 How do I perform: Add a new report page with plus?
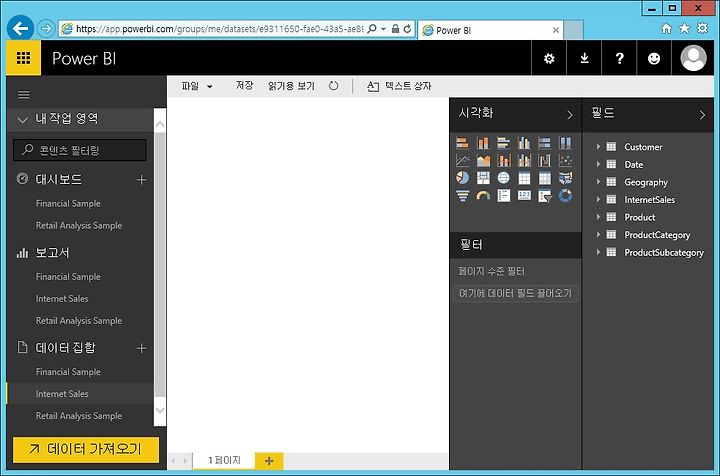pyautogui.click(x=269, y=461)
